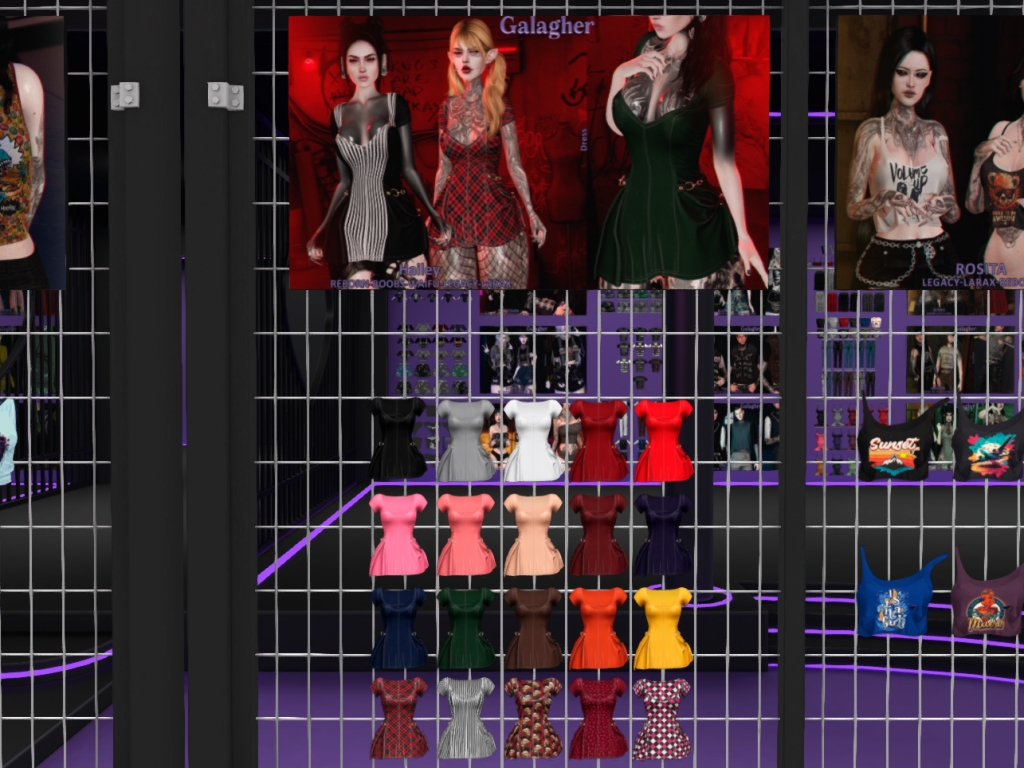Select the navy blue dress

click(x=399, y=628)
